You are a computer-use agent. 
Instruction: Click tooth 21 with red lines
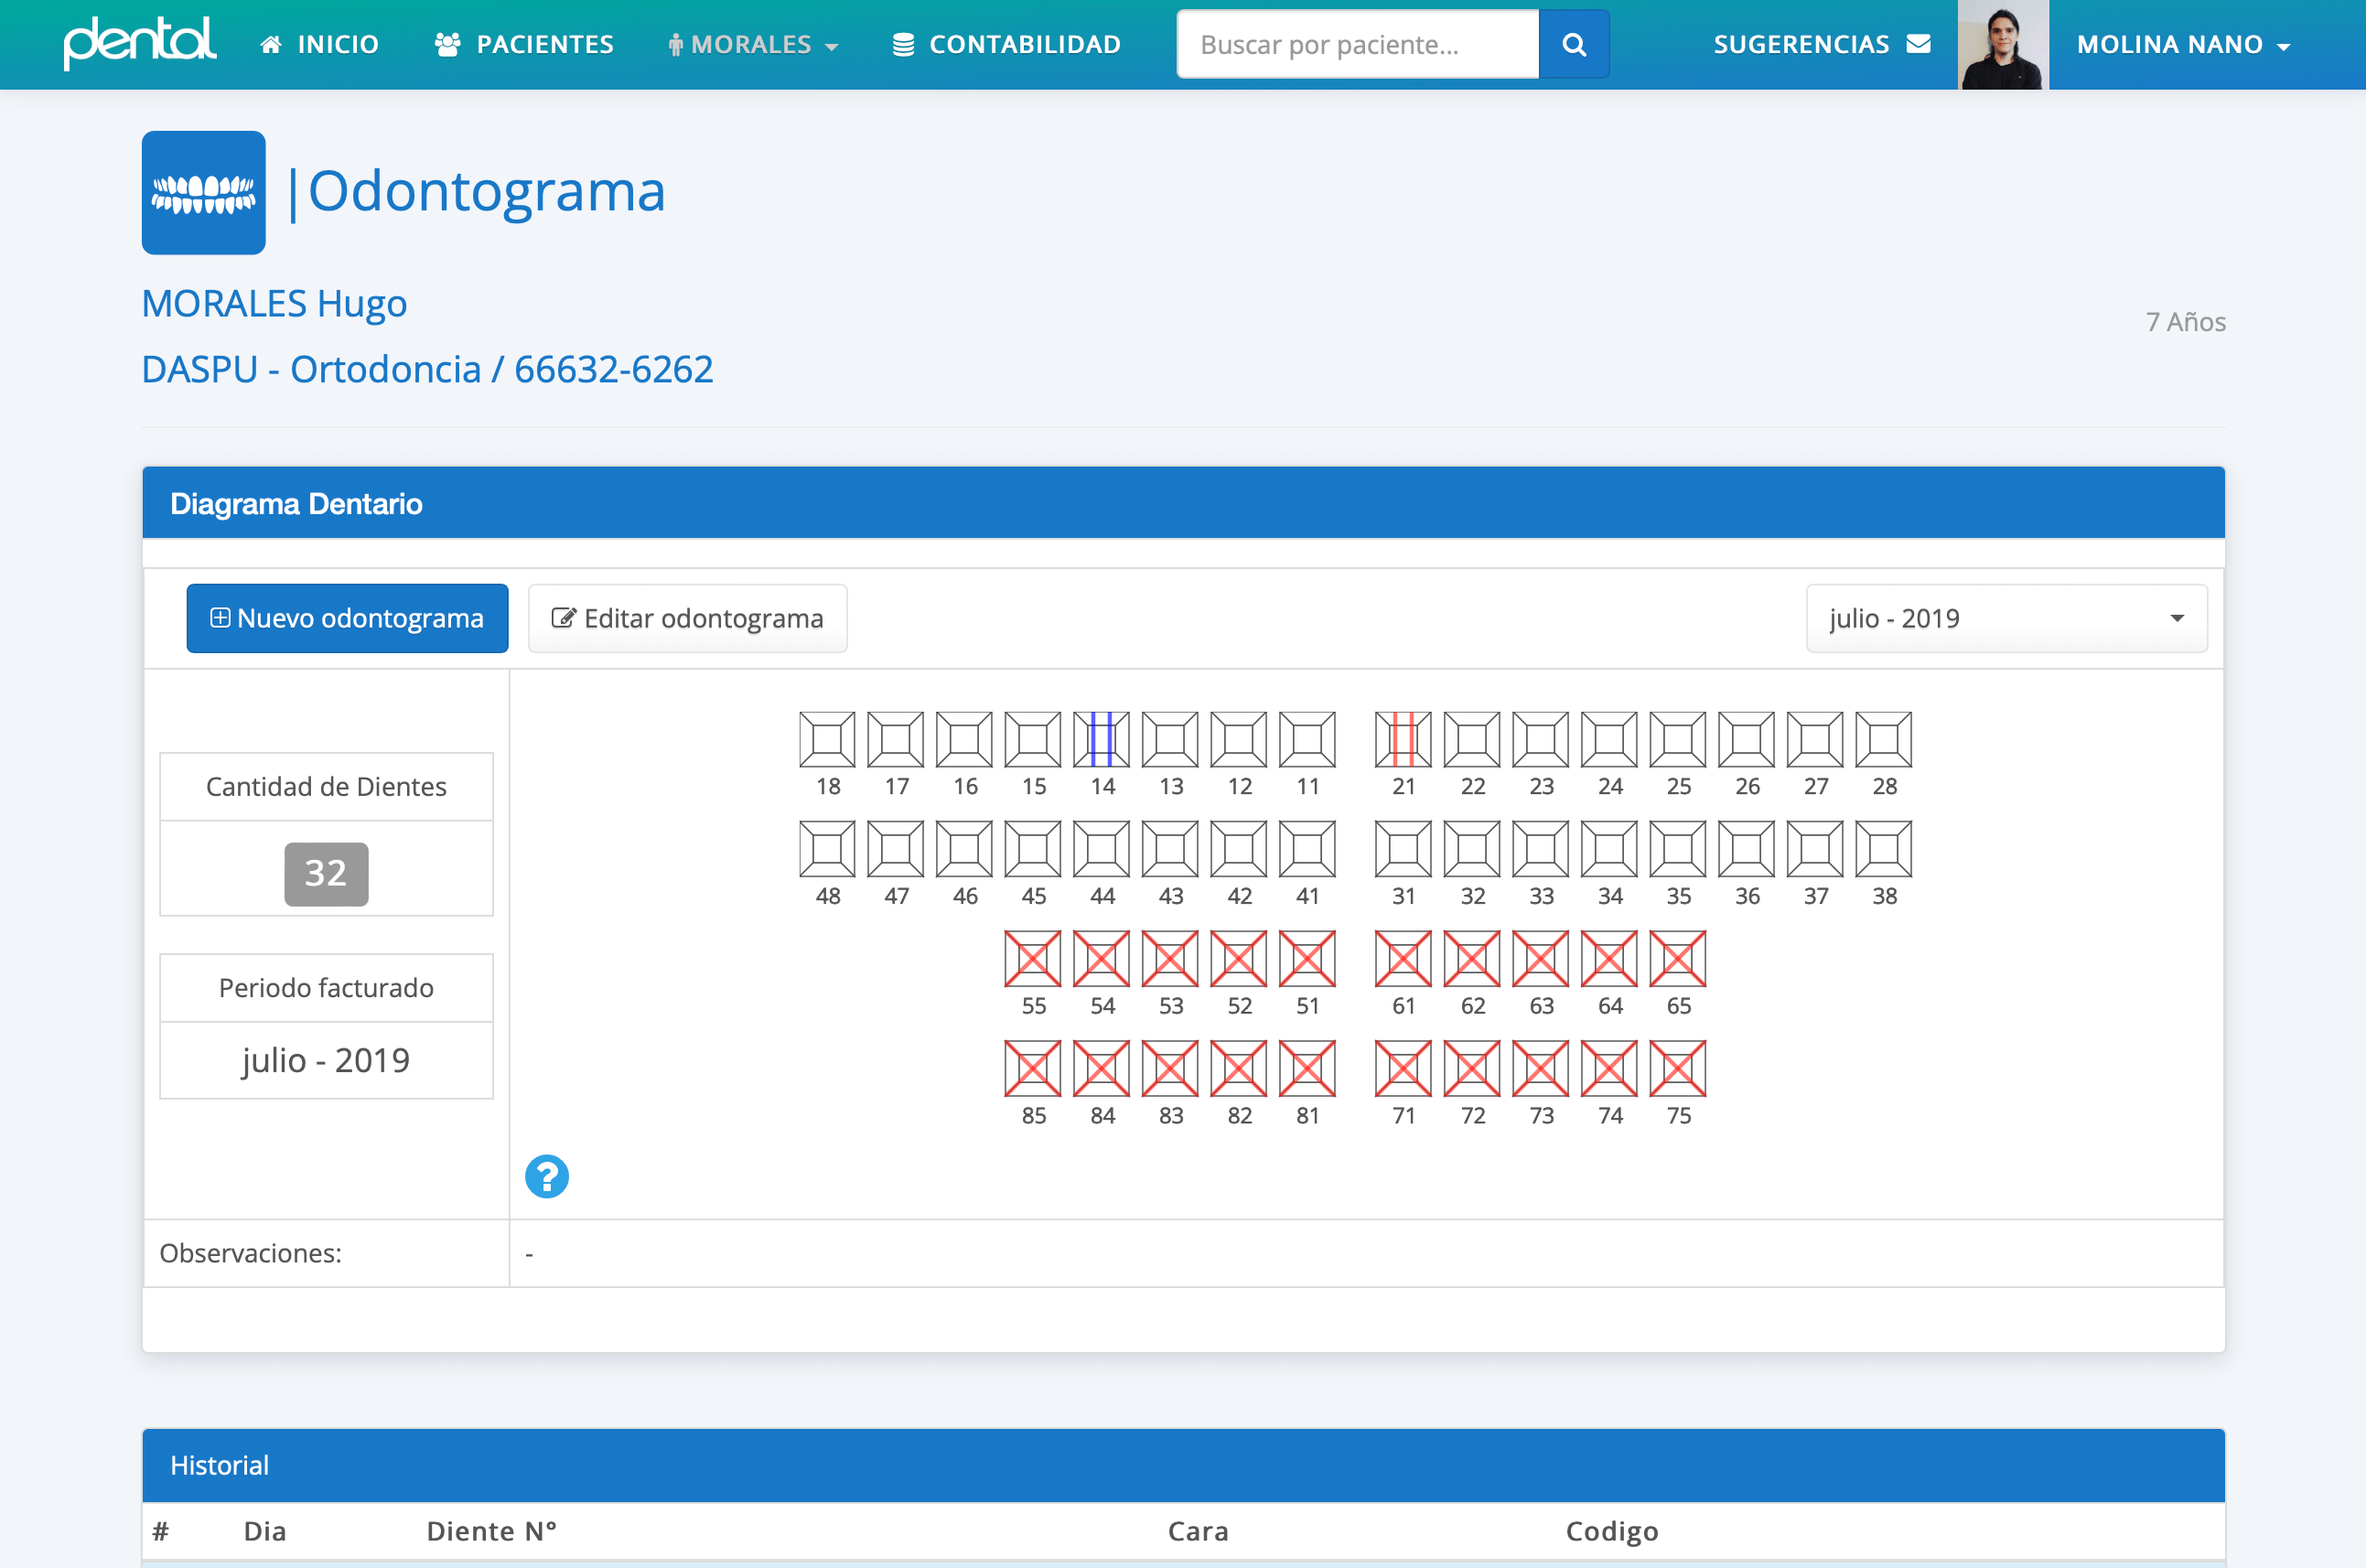coord(1402,739)
